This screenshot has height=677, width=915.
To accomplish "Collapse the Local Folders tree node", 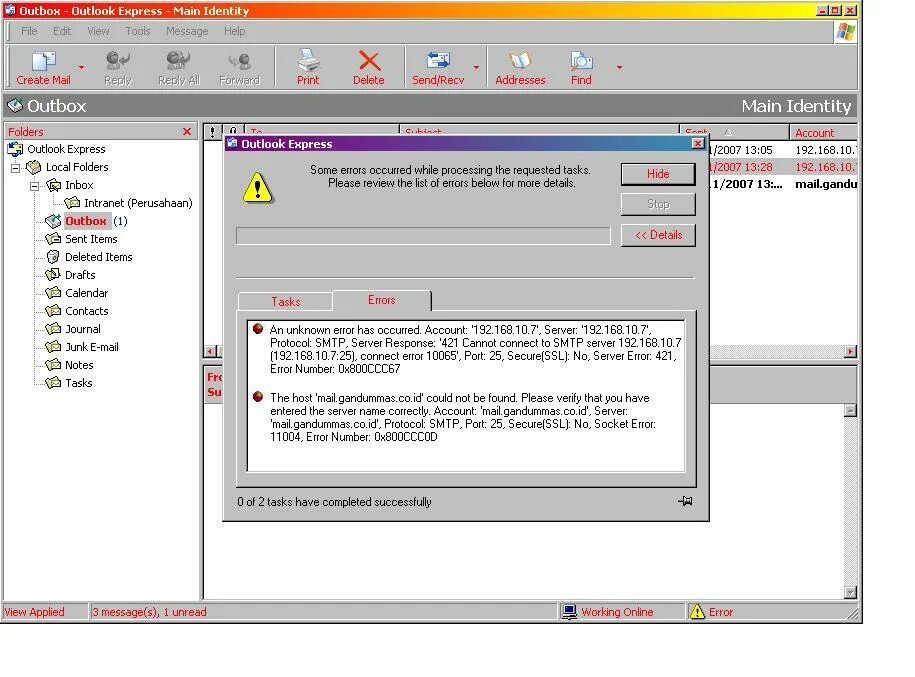I will (x=16, y=168).
